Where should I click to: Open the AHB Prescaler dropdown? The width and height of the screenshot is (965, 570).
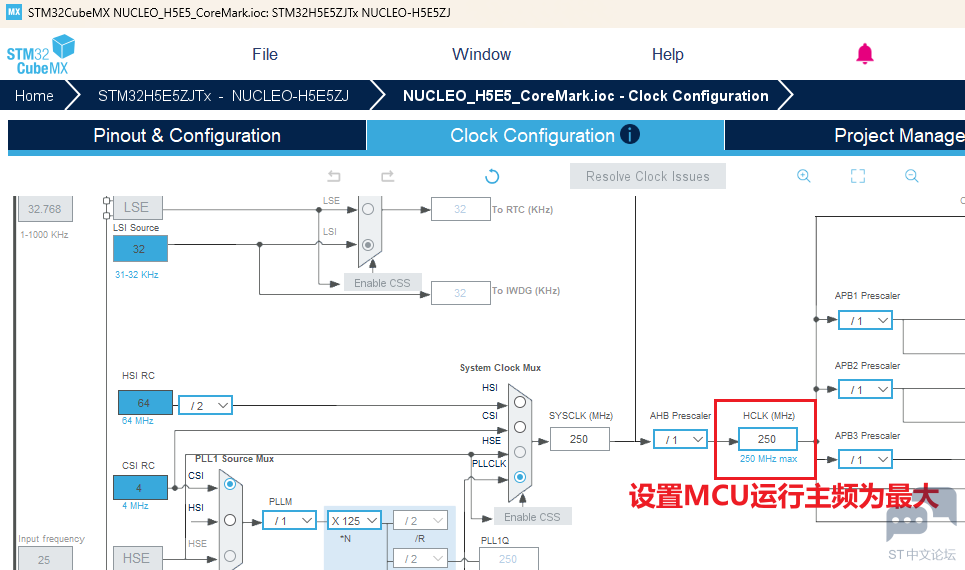pos(680,440)
